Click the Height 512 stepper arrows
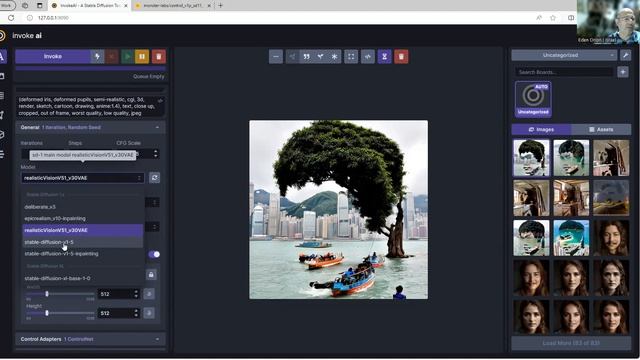 [x=136, y=313]
